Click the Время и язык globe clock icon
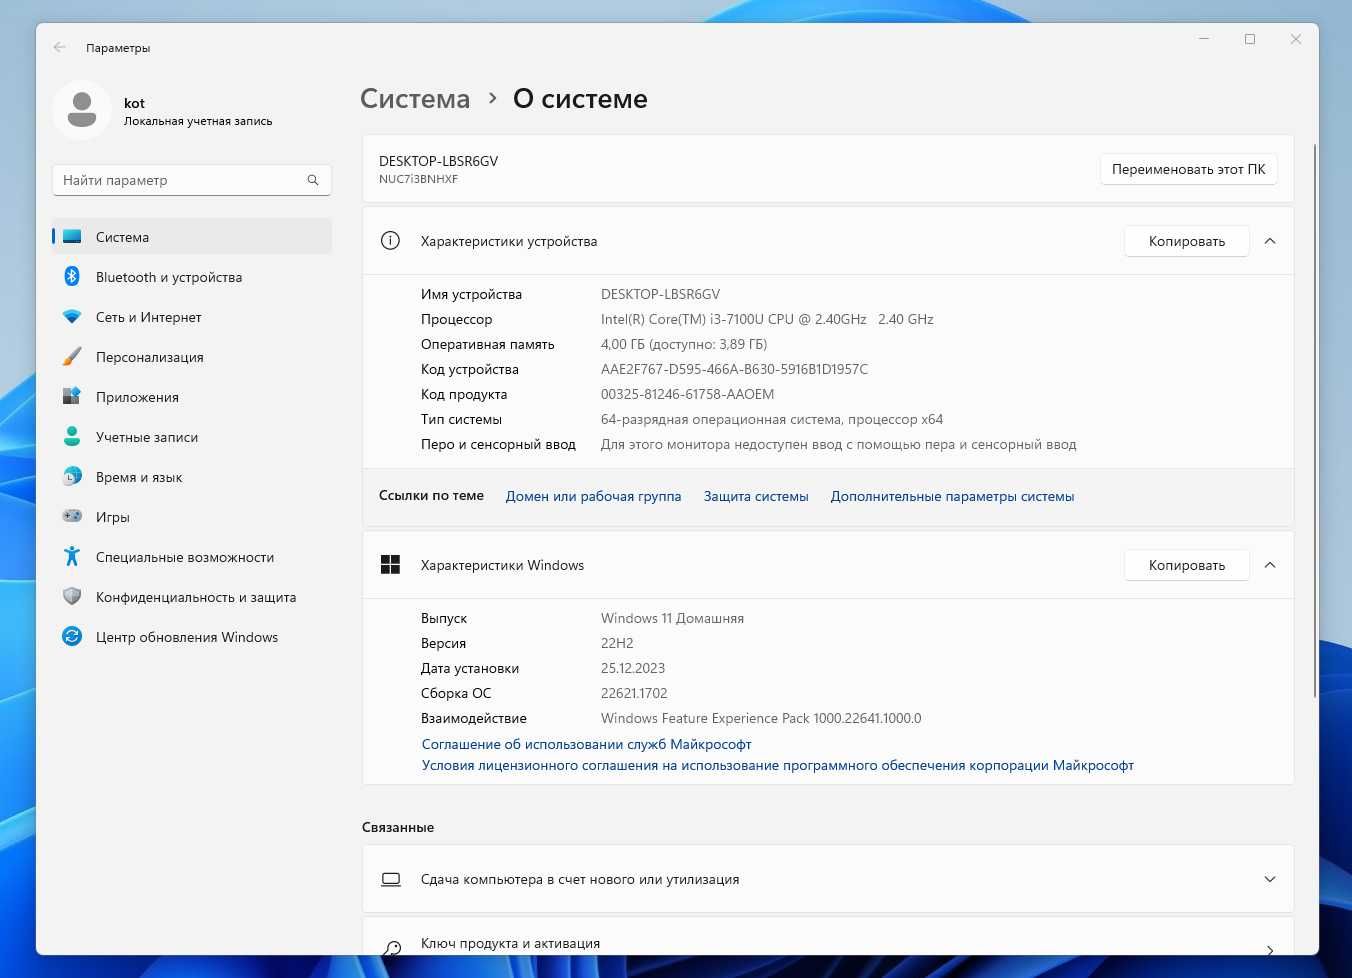Viewport: 1352px width, 978px height. point(72,477)
